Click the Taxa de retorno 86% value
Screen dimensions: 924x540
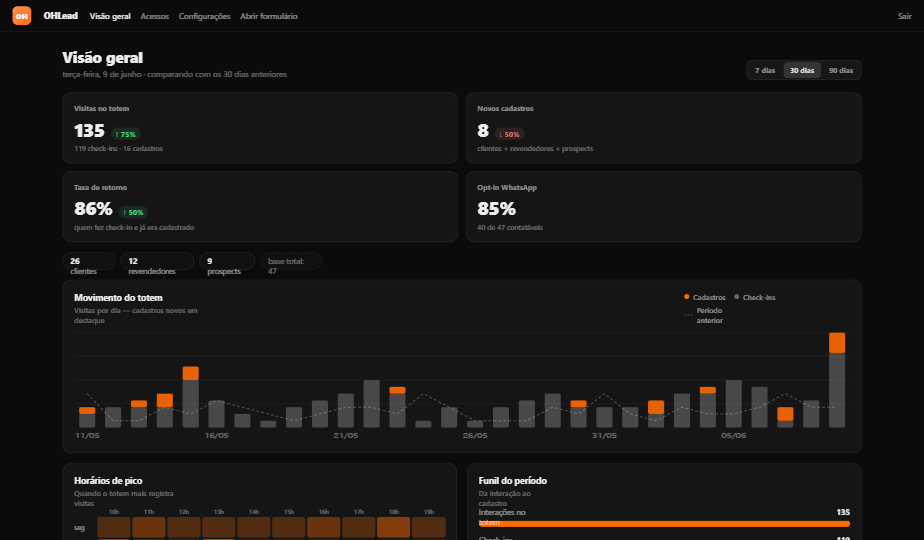93,209
